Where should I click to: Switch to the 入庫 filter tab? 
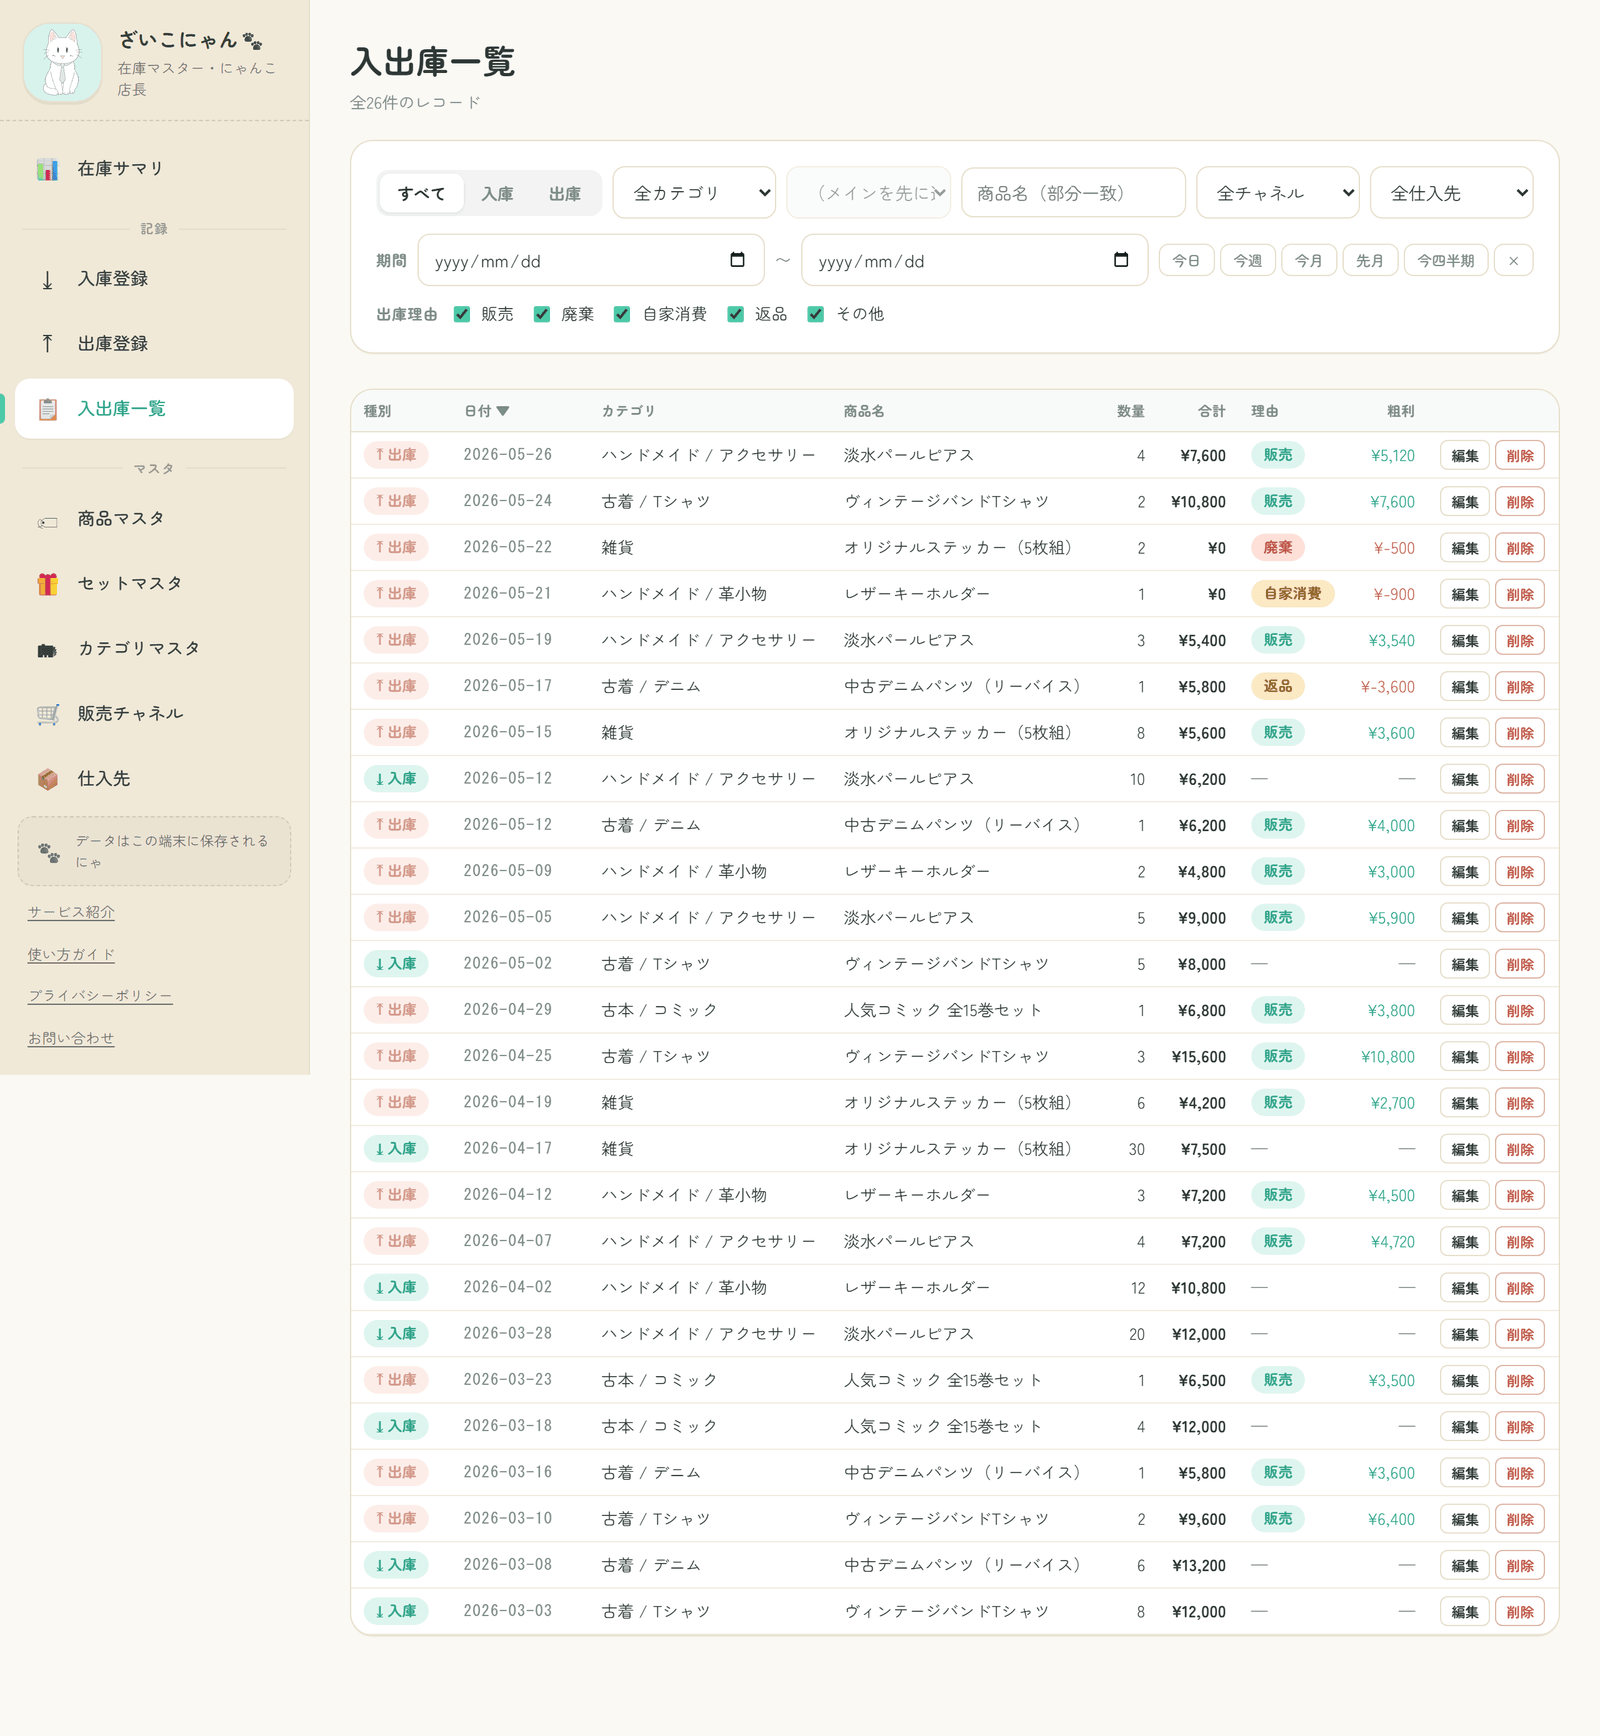pos(497,193)
